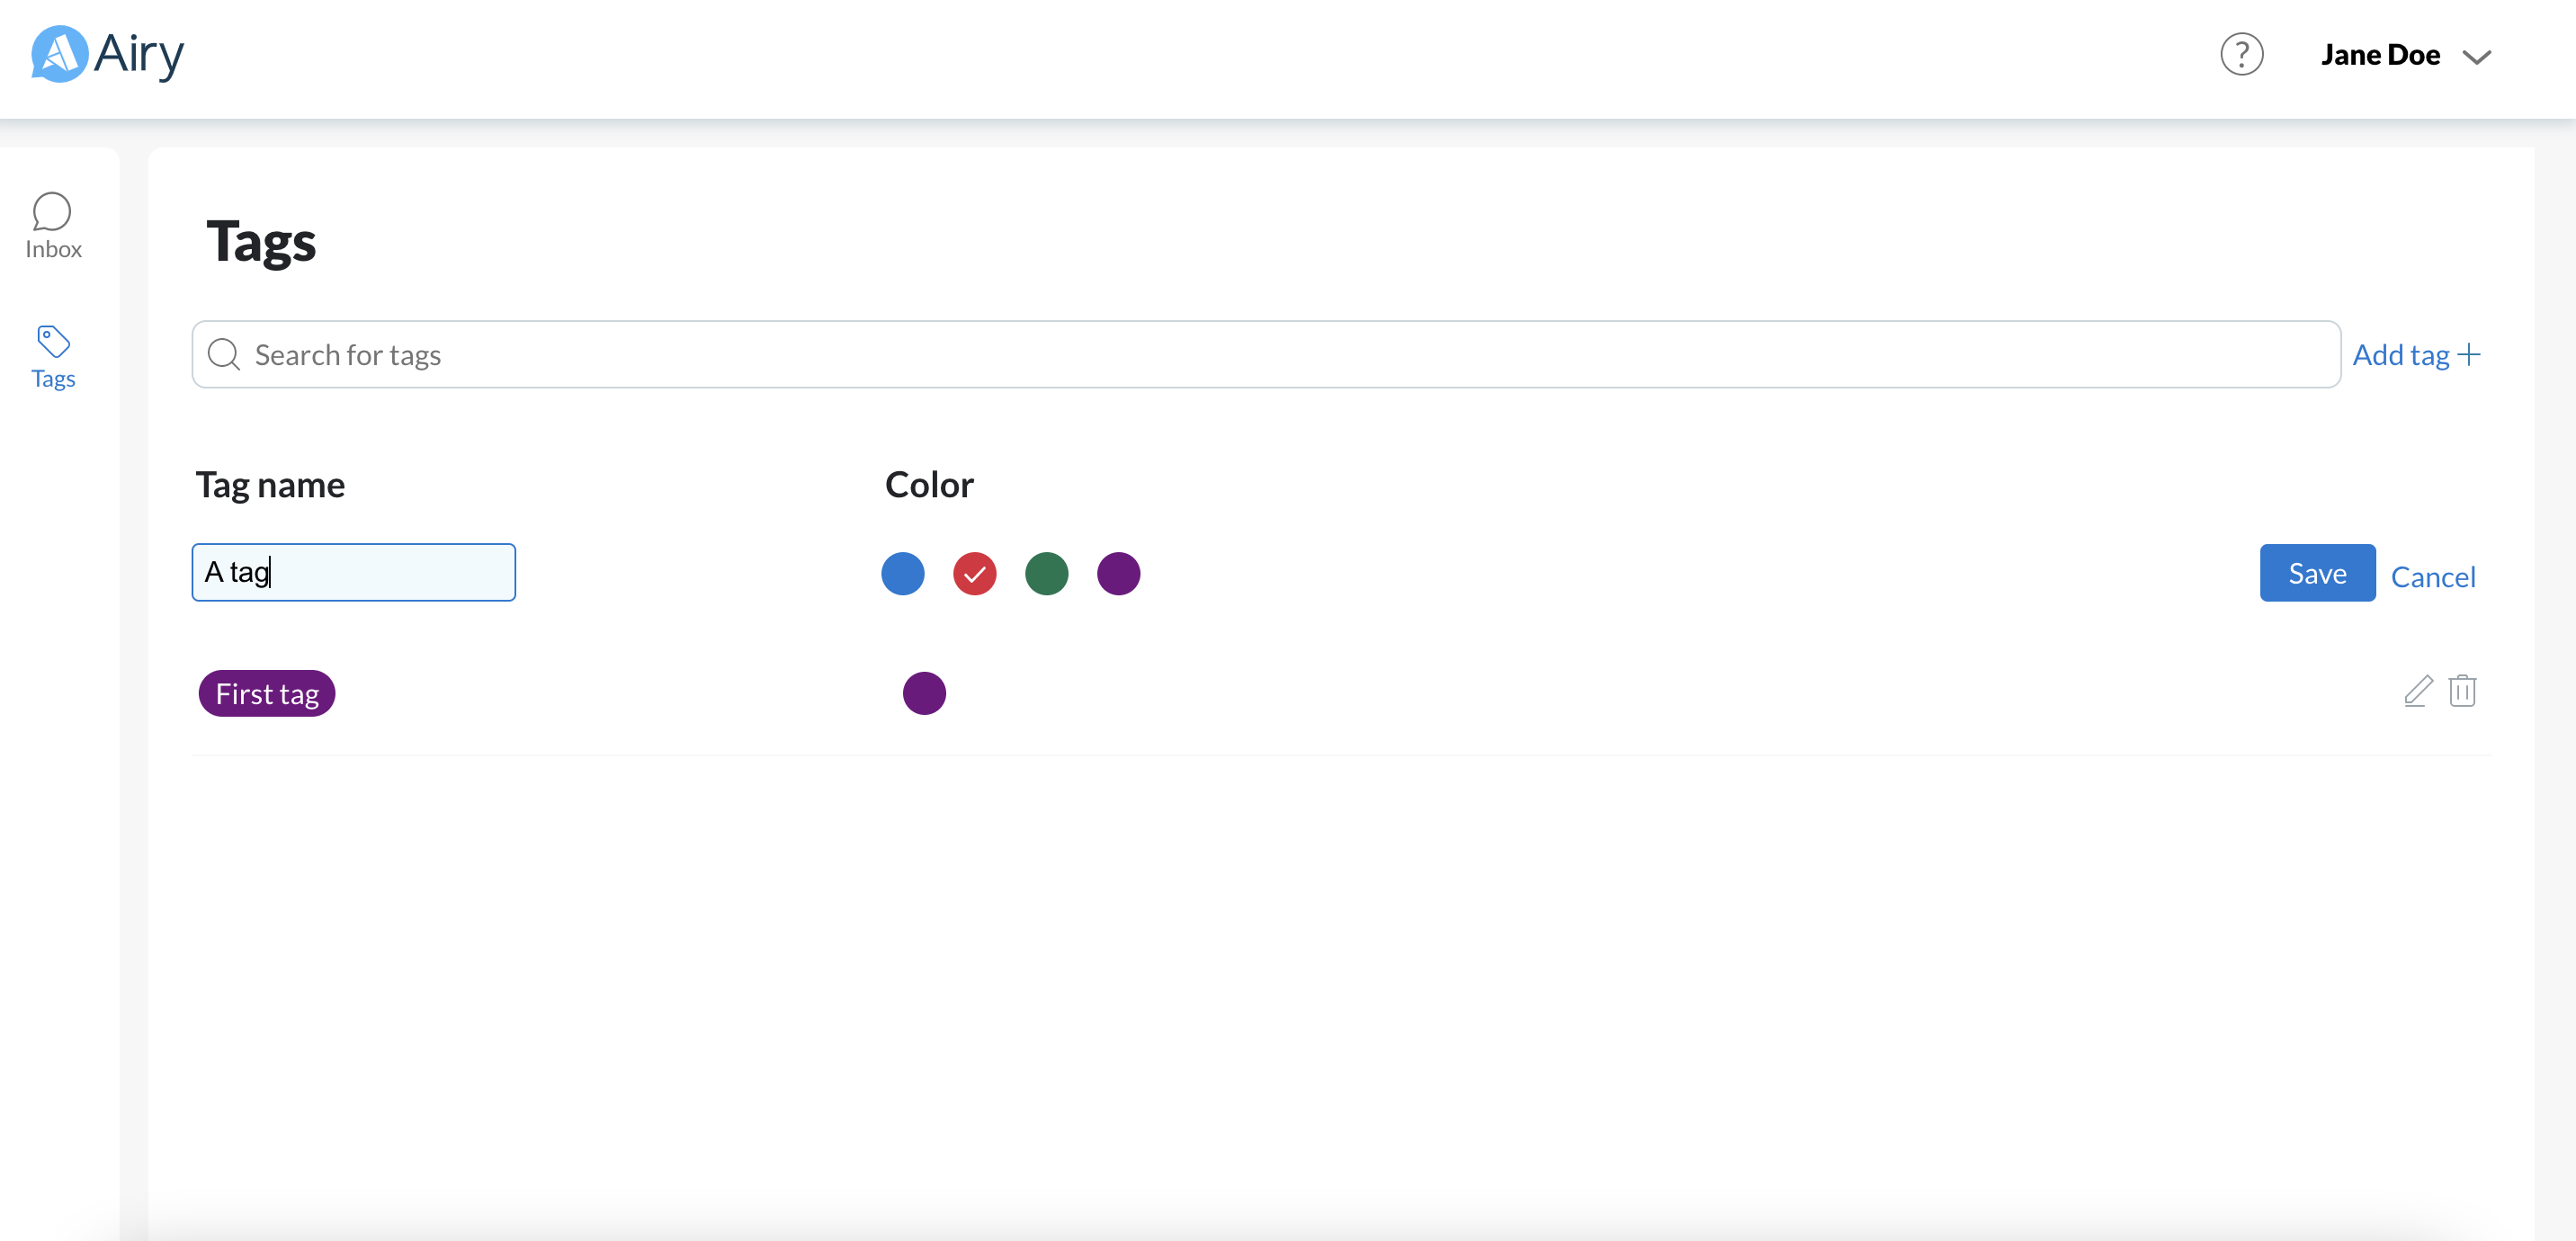Select the blue color option
The width and height of the screenshot is (2576, 1241).
pos(902,573)
